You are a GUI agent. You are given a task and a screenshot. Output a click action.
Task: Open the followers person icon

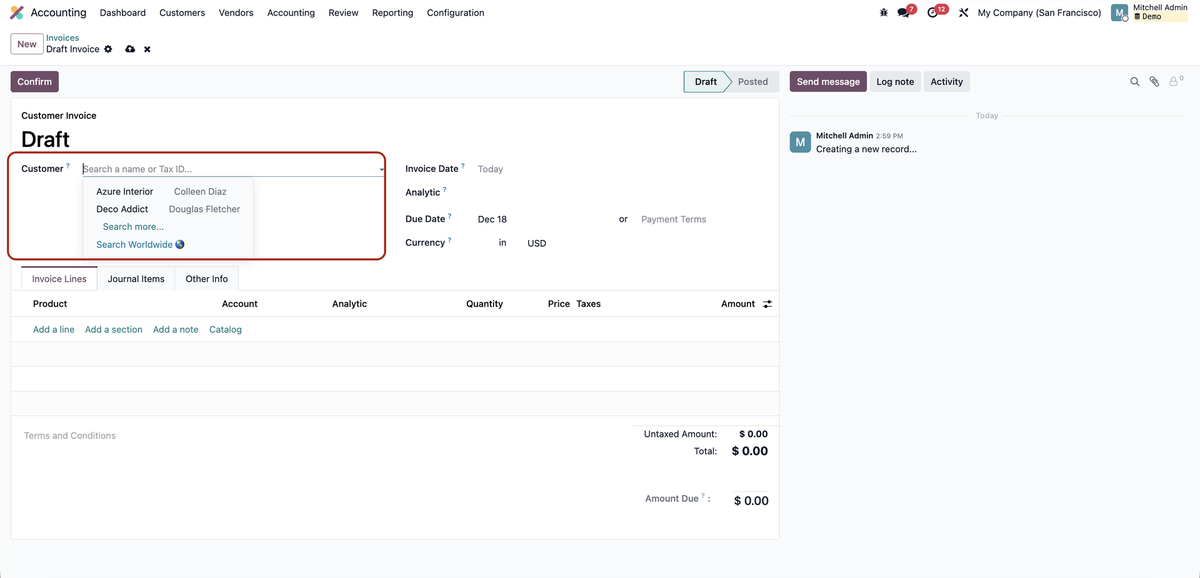pyautogui.click(x=1175, y=82)
